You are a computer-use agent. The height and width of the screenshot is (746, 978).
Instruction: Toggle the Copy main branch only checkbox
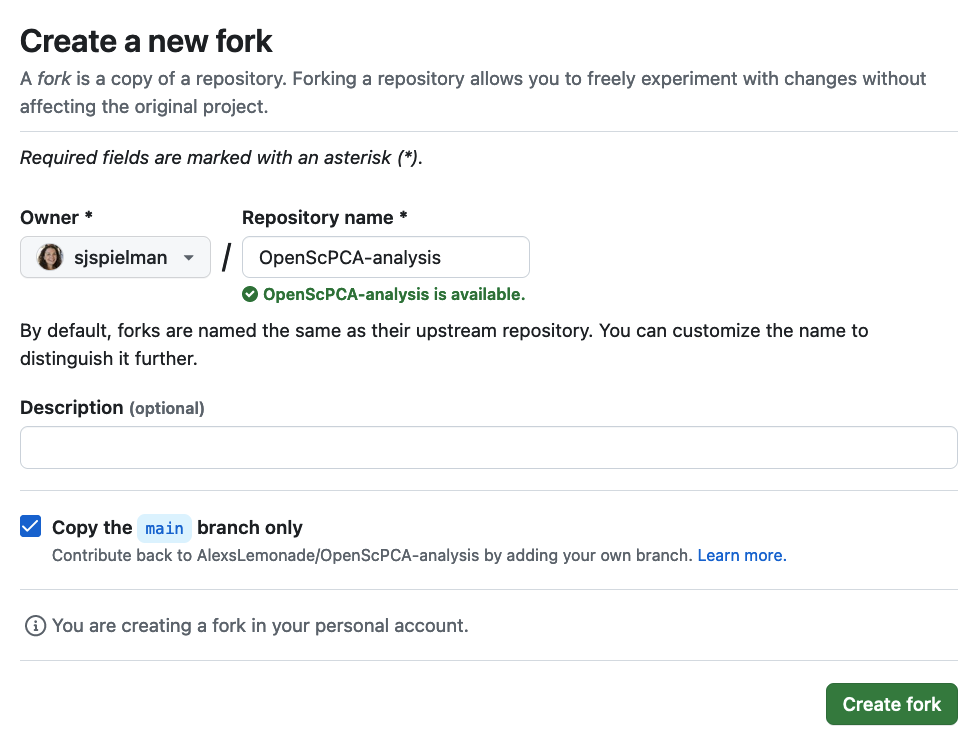point(31,526)
